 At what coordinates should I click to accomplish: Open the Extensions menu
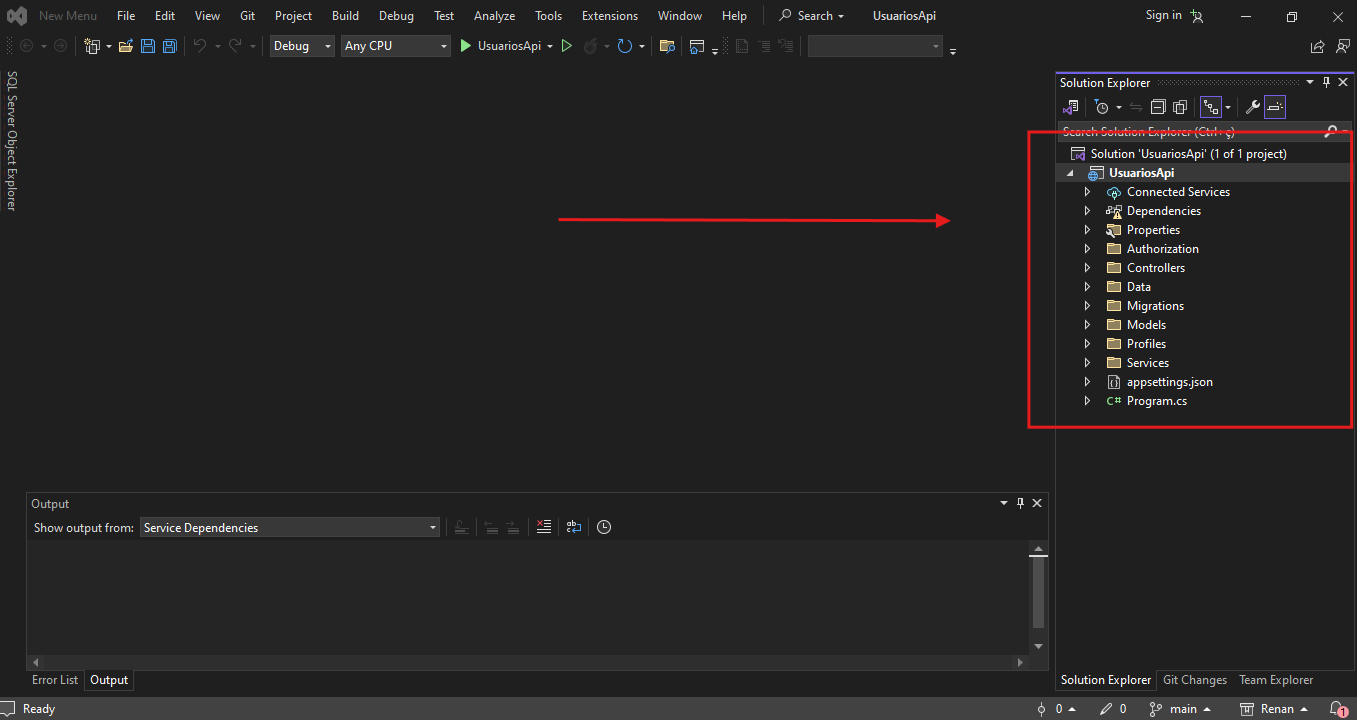point(609,16)
